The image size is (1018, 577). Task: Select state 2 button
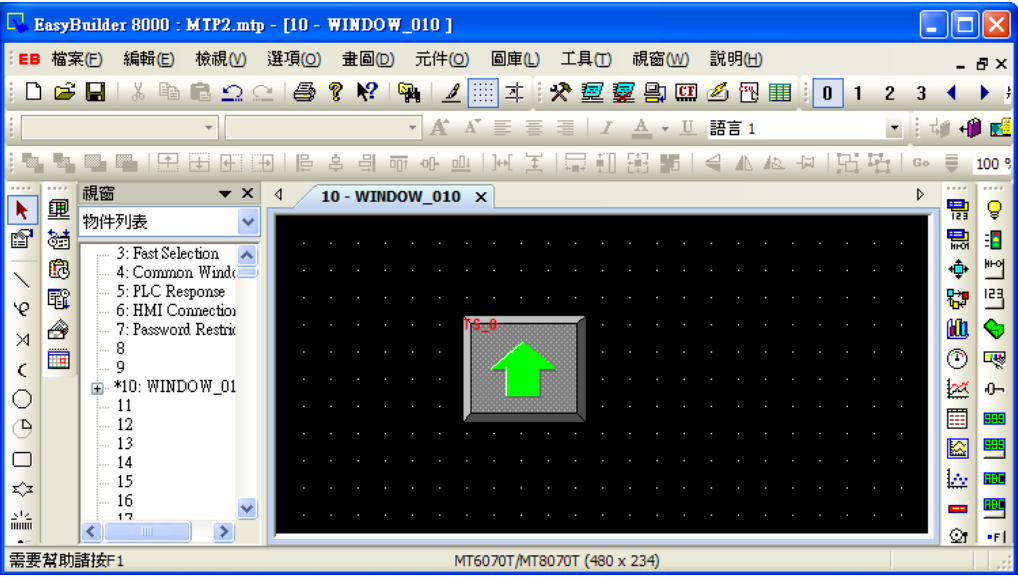coord(889,93)
